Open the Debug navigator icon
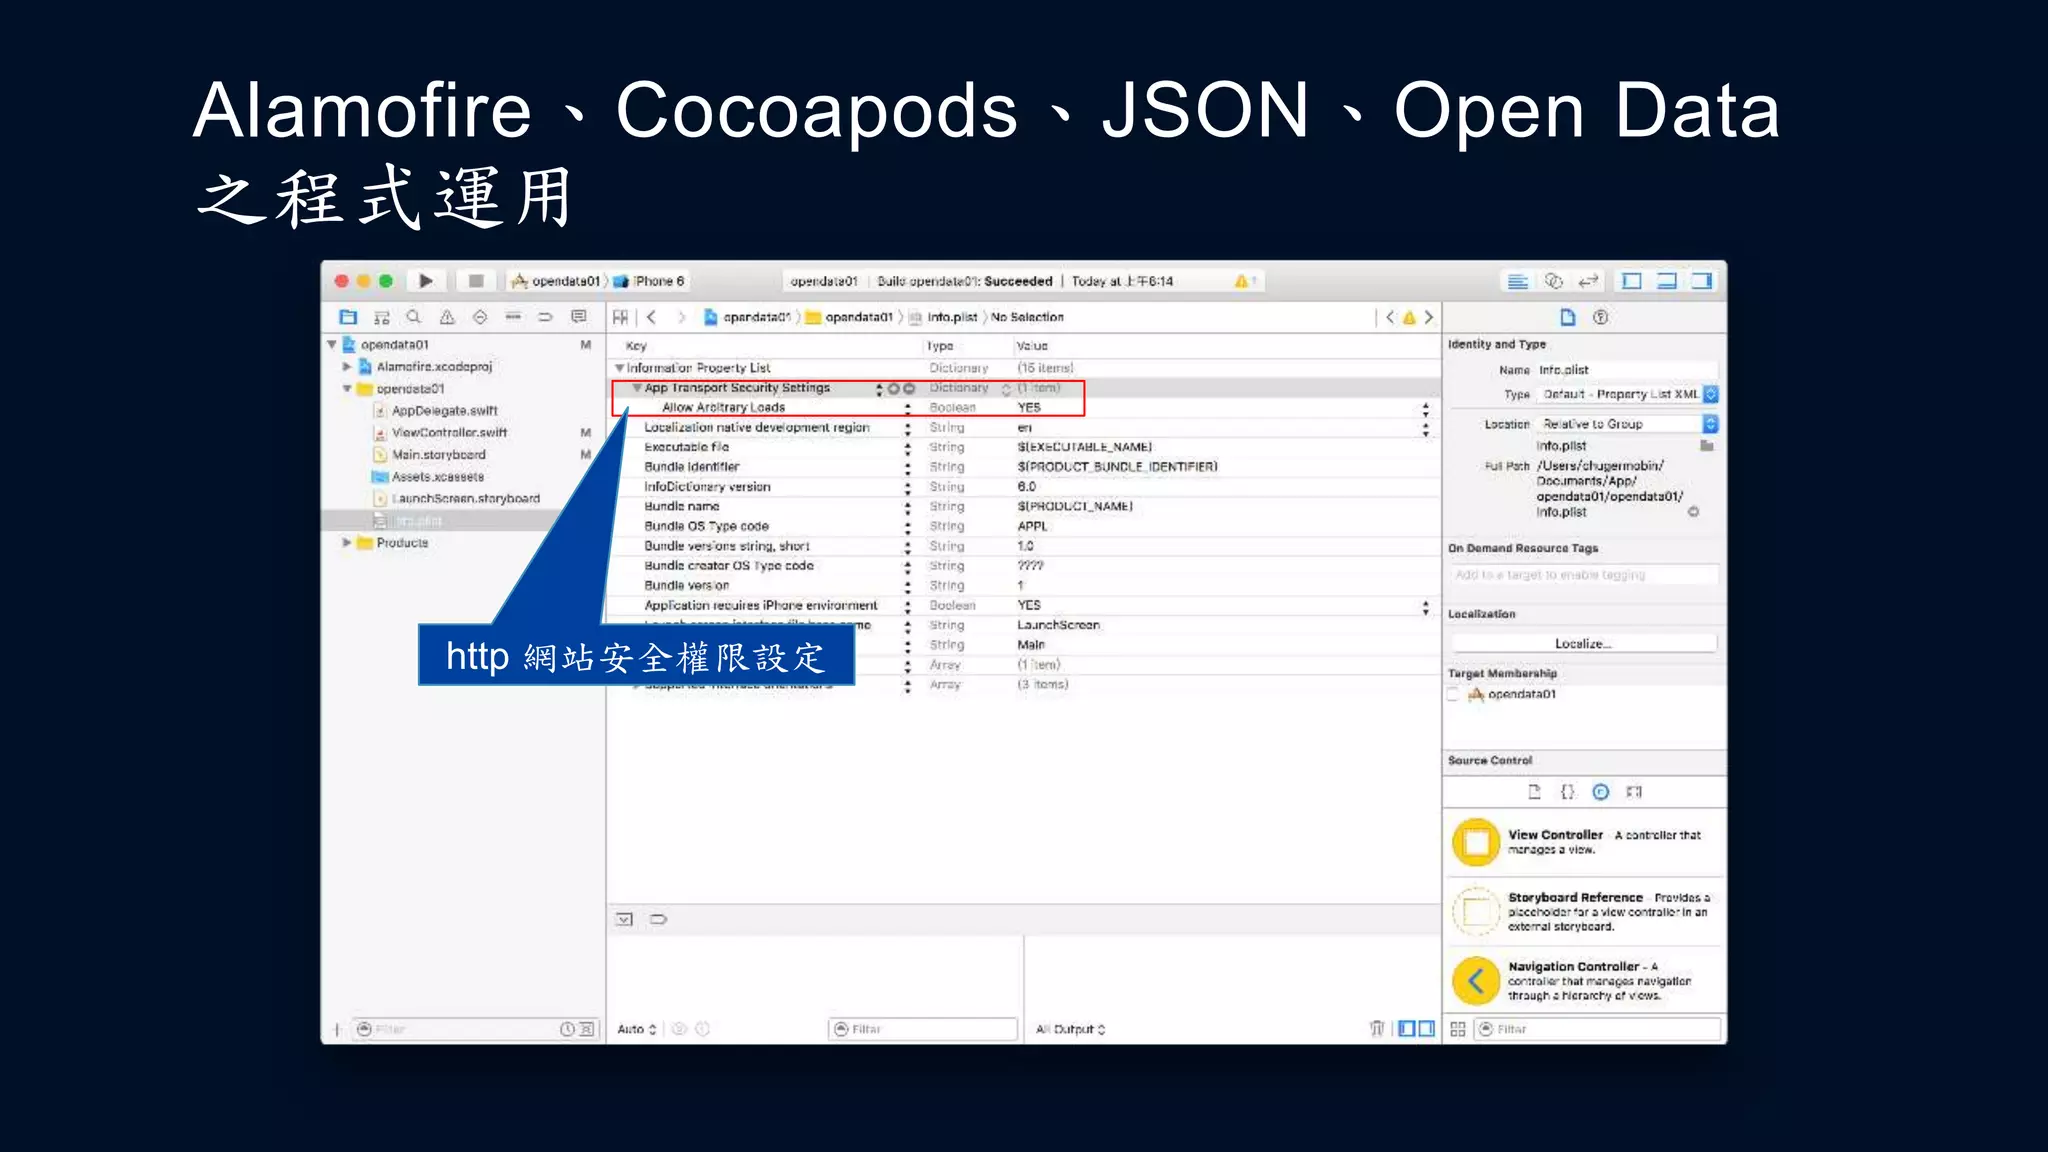 point(513,317)
